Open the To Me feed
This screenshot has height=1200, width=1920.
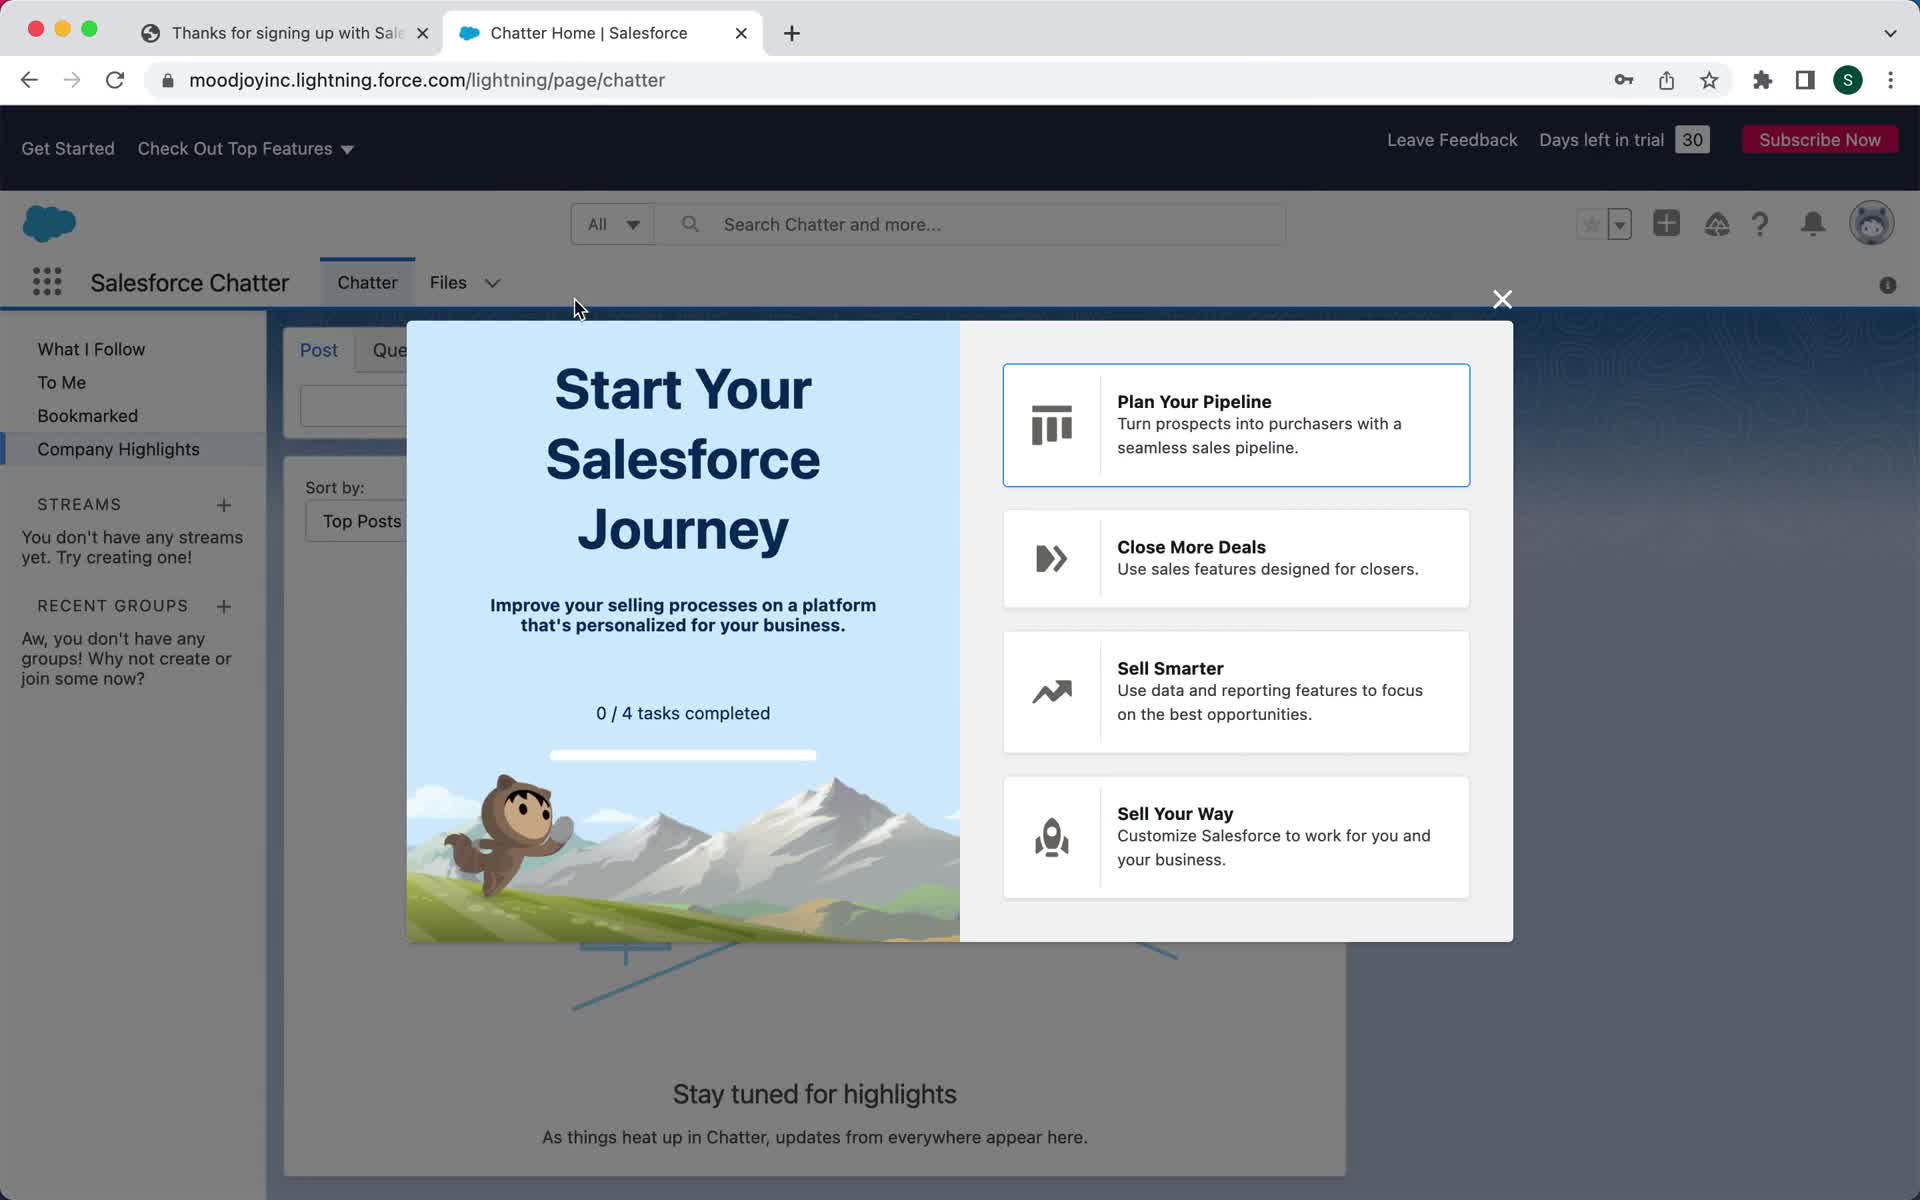(x=61, y=382)
